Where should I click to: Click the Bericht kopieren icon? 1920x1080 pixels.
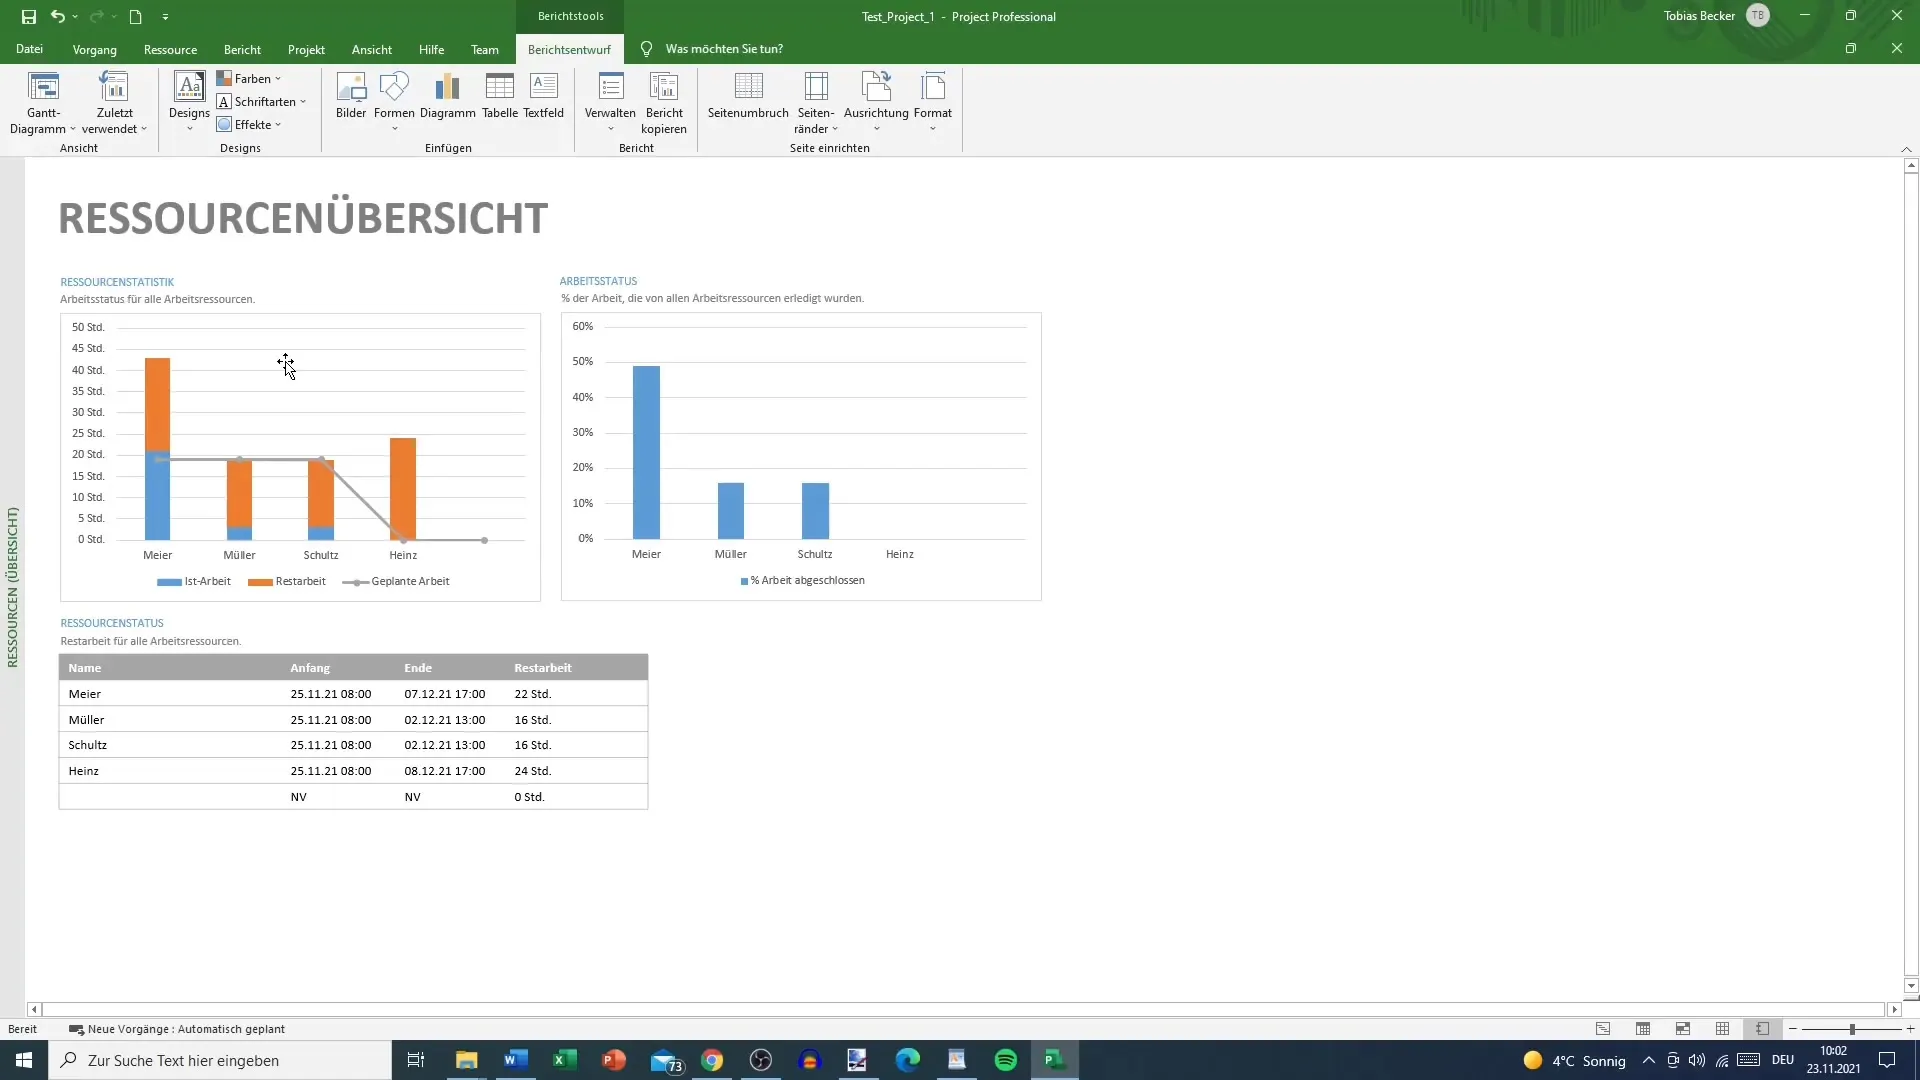(664, 88)
